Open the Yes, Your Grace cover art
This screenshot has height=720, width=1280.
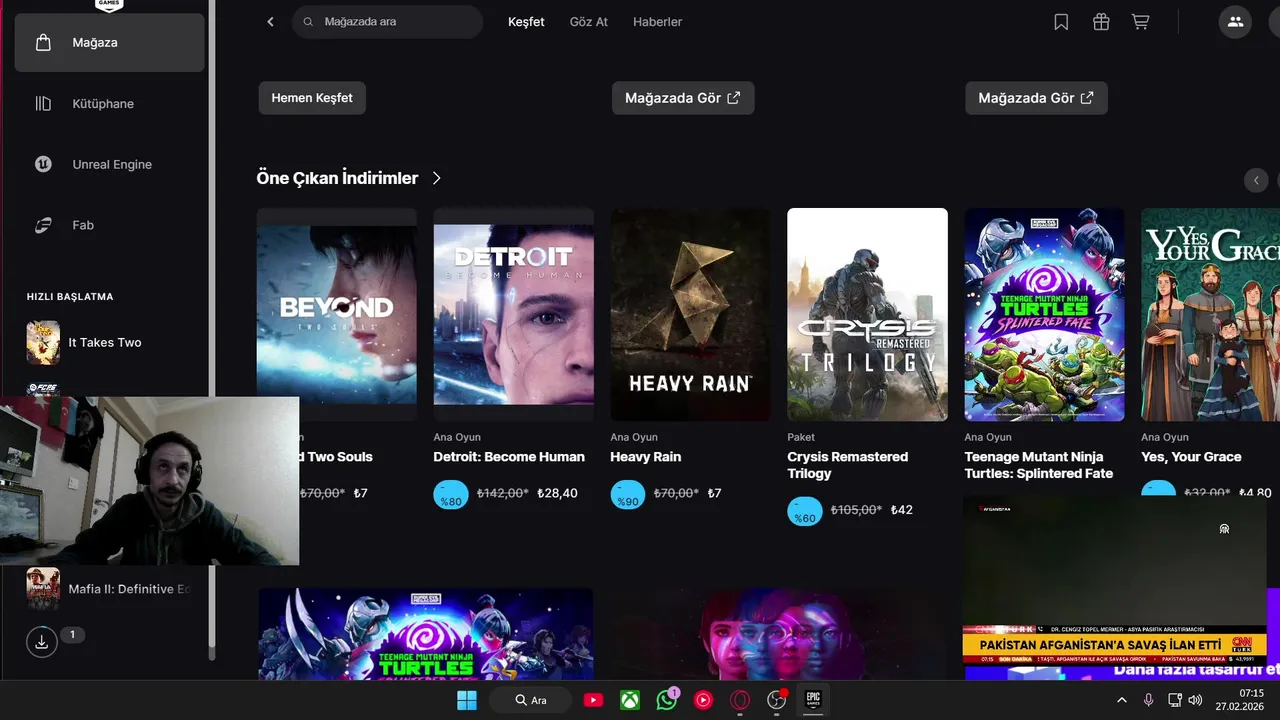pos(1211,314)
